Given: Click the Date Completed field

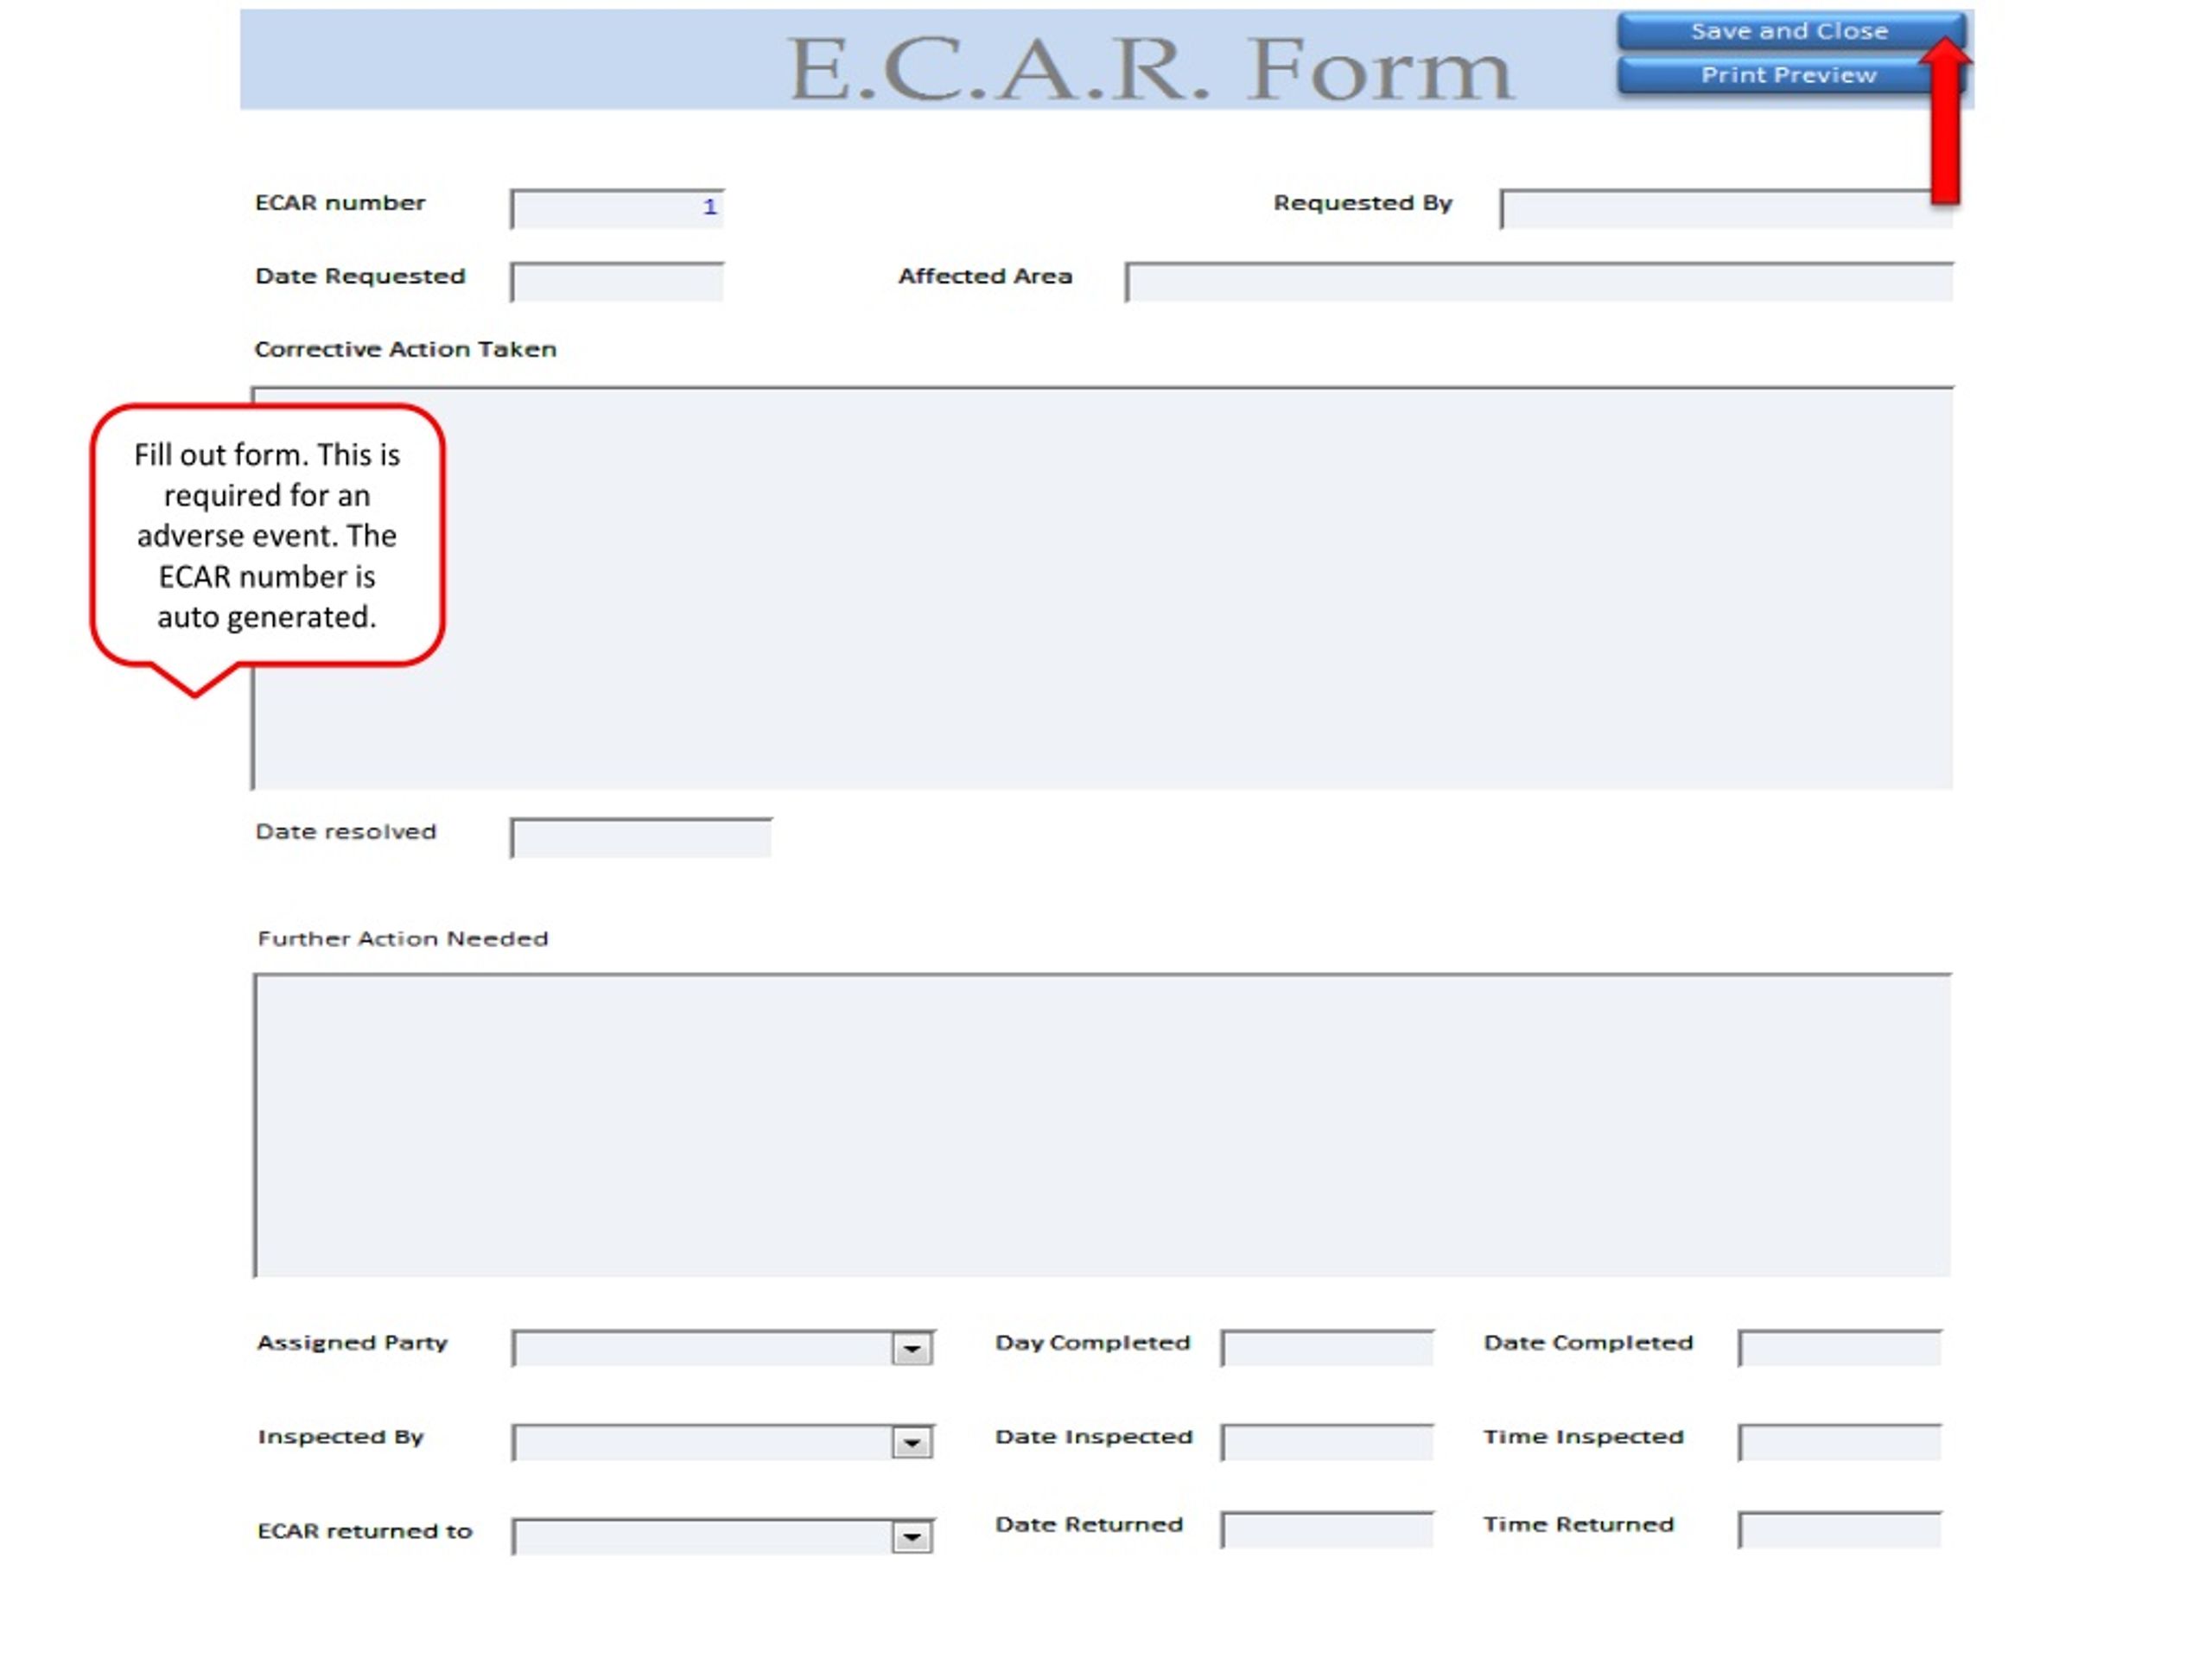Looking at the screenshot, I should [1840, 1348].
